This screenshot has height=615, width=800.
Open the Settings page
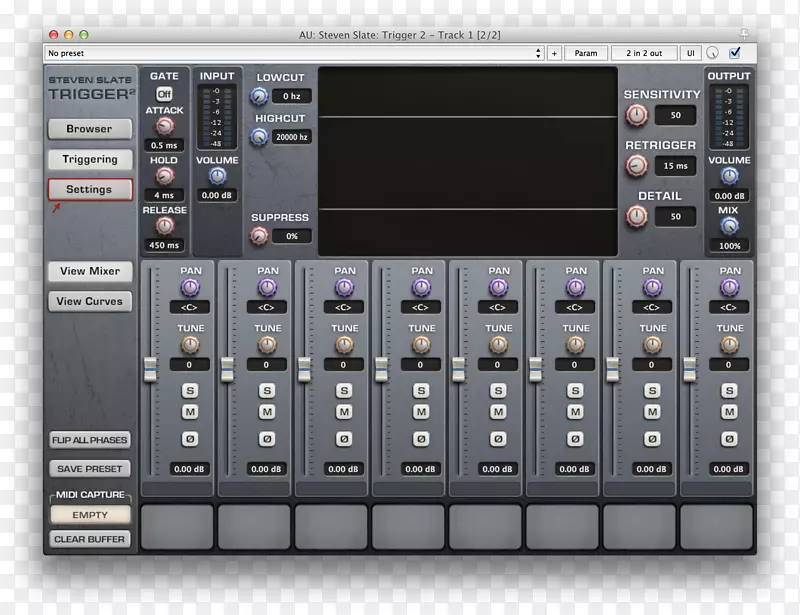coord(90,189)
